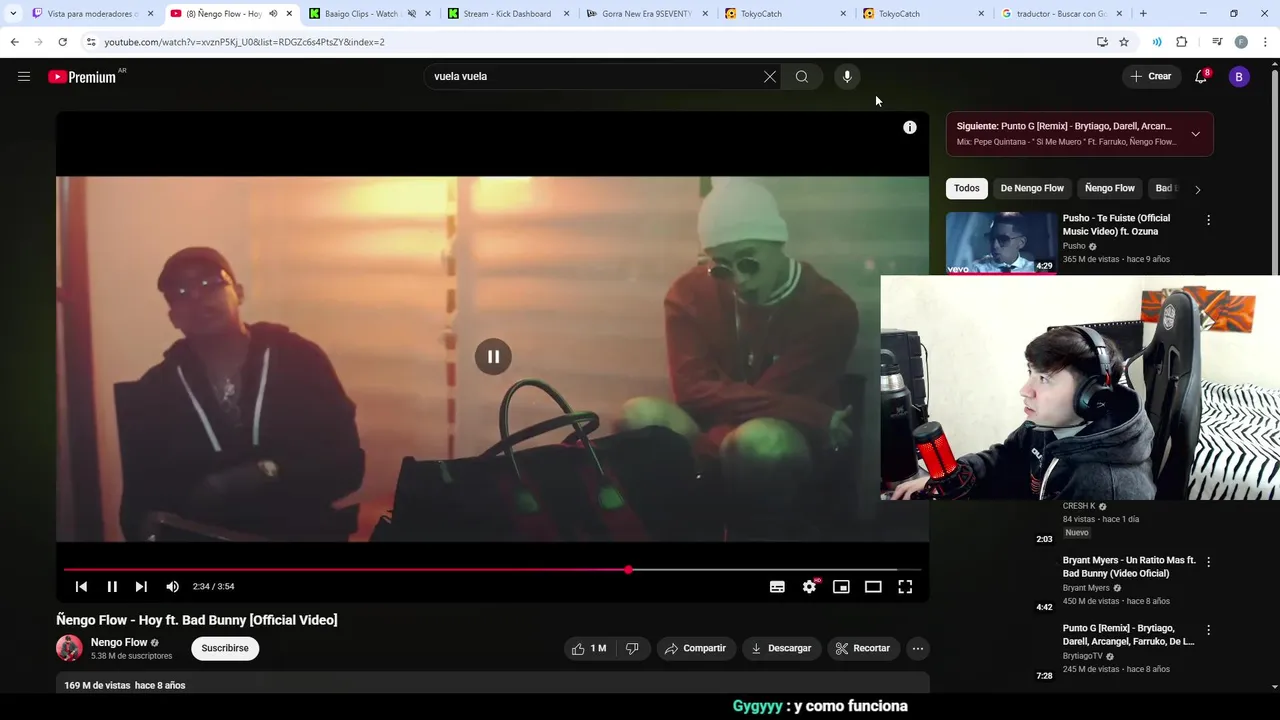Toggle theater mode view
Viewport: 1280px width, 720px height.
pyautogui.click(x=873, y=587)
